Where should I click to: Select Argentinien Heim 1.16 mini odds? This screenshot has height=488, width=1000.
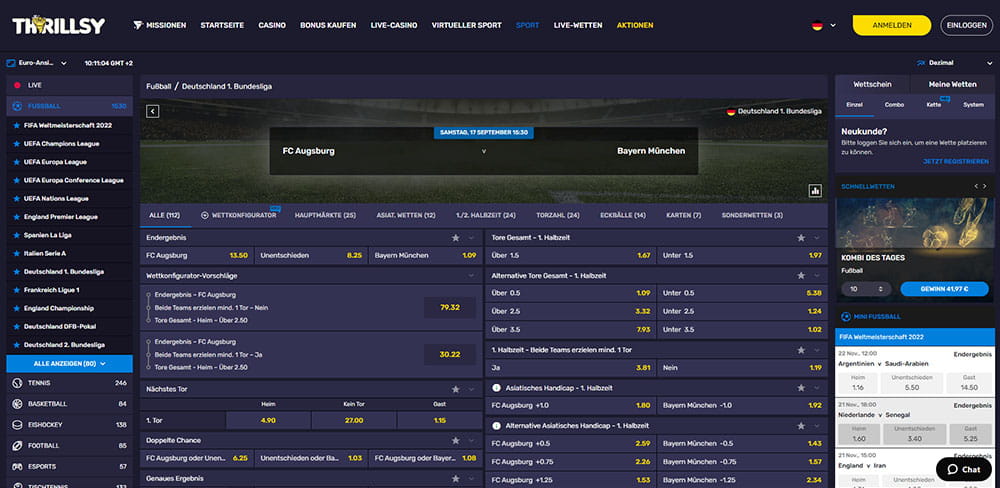coord(857,383)
